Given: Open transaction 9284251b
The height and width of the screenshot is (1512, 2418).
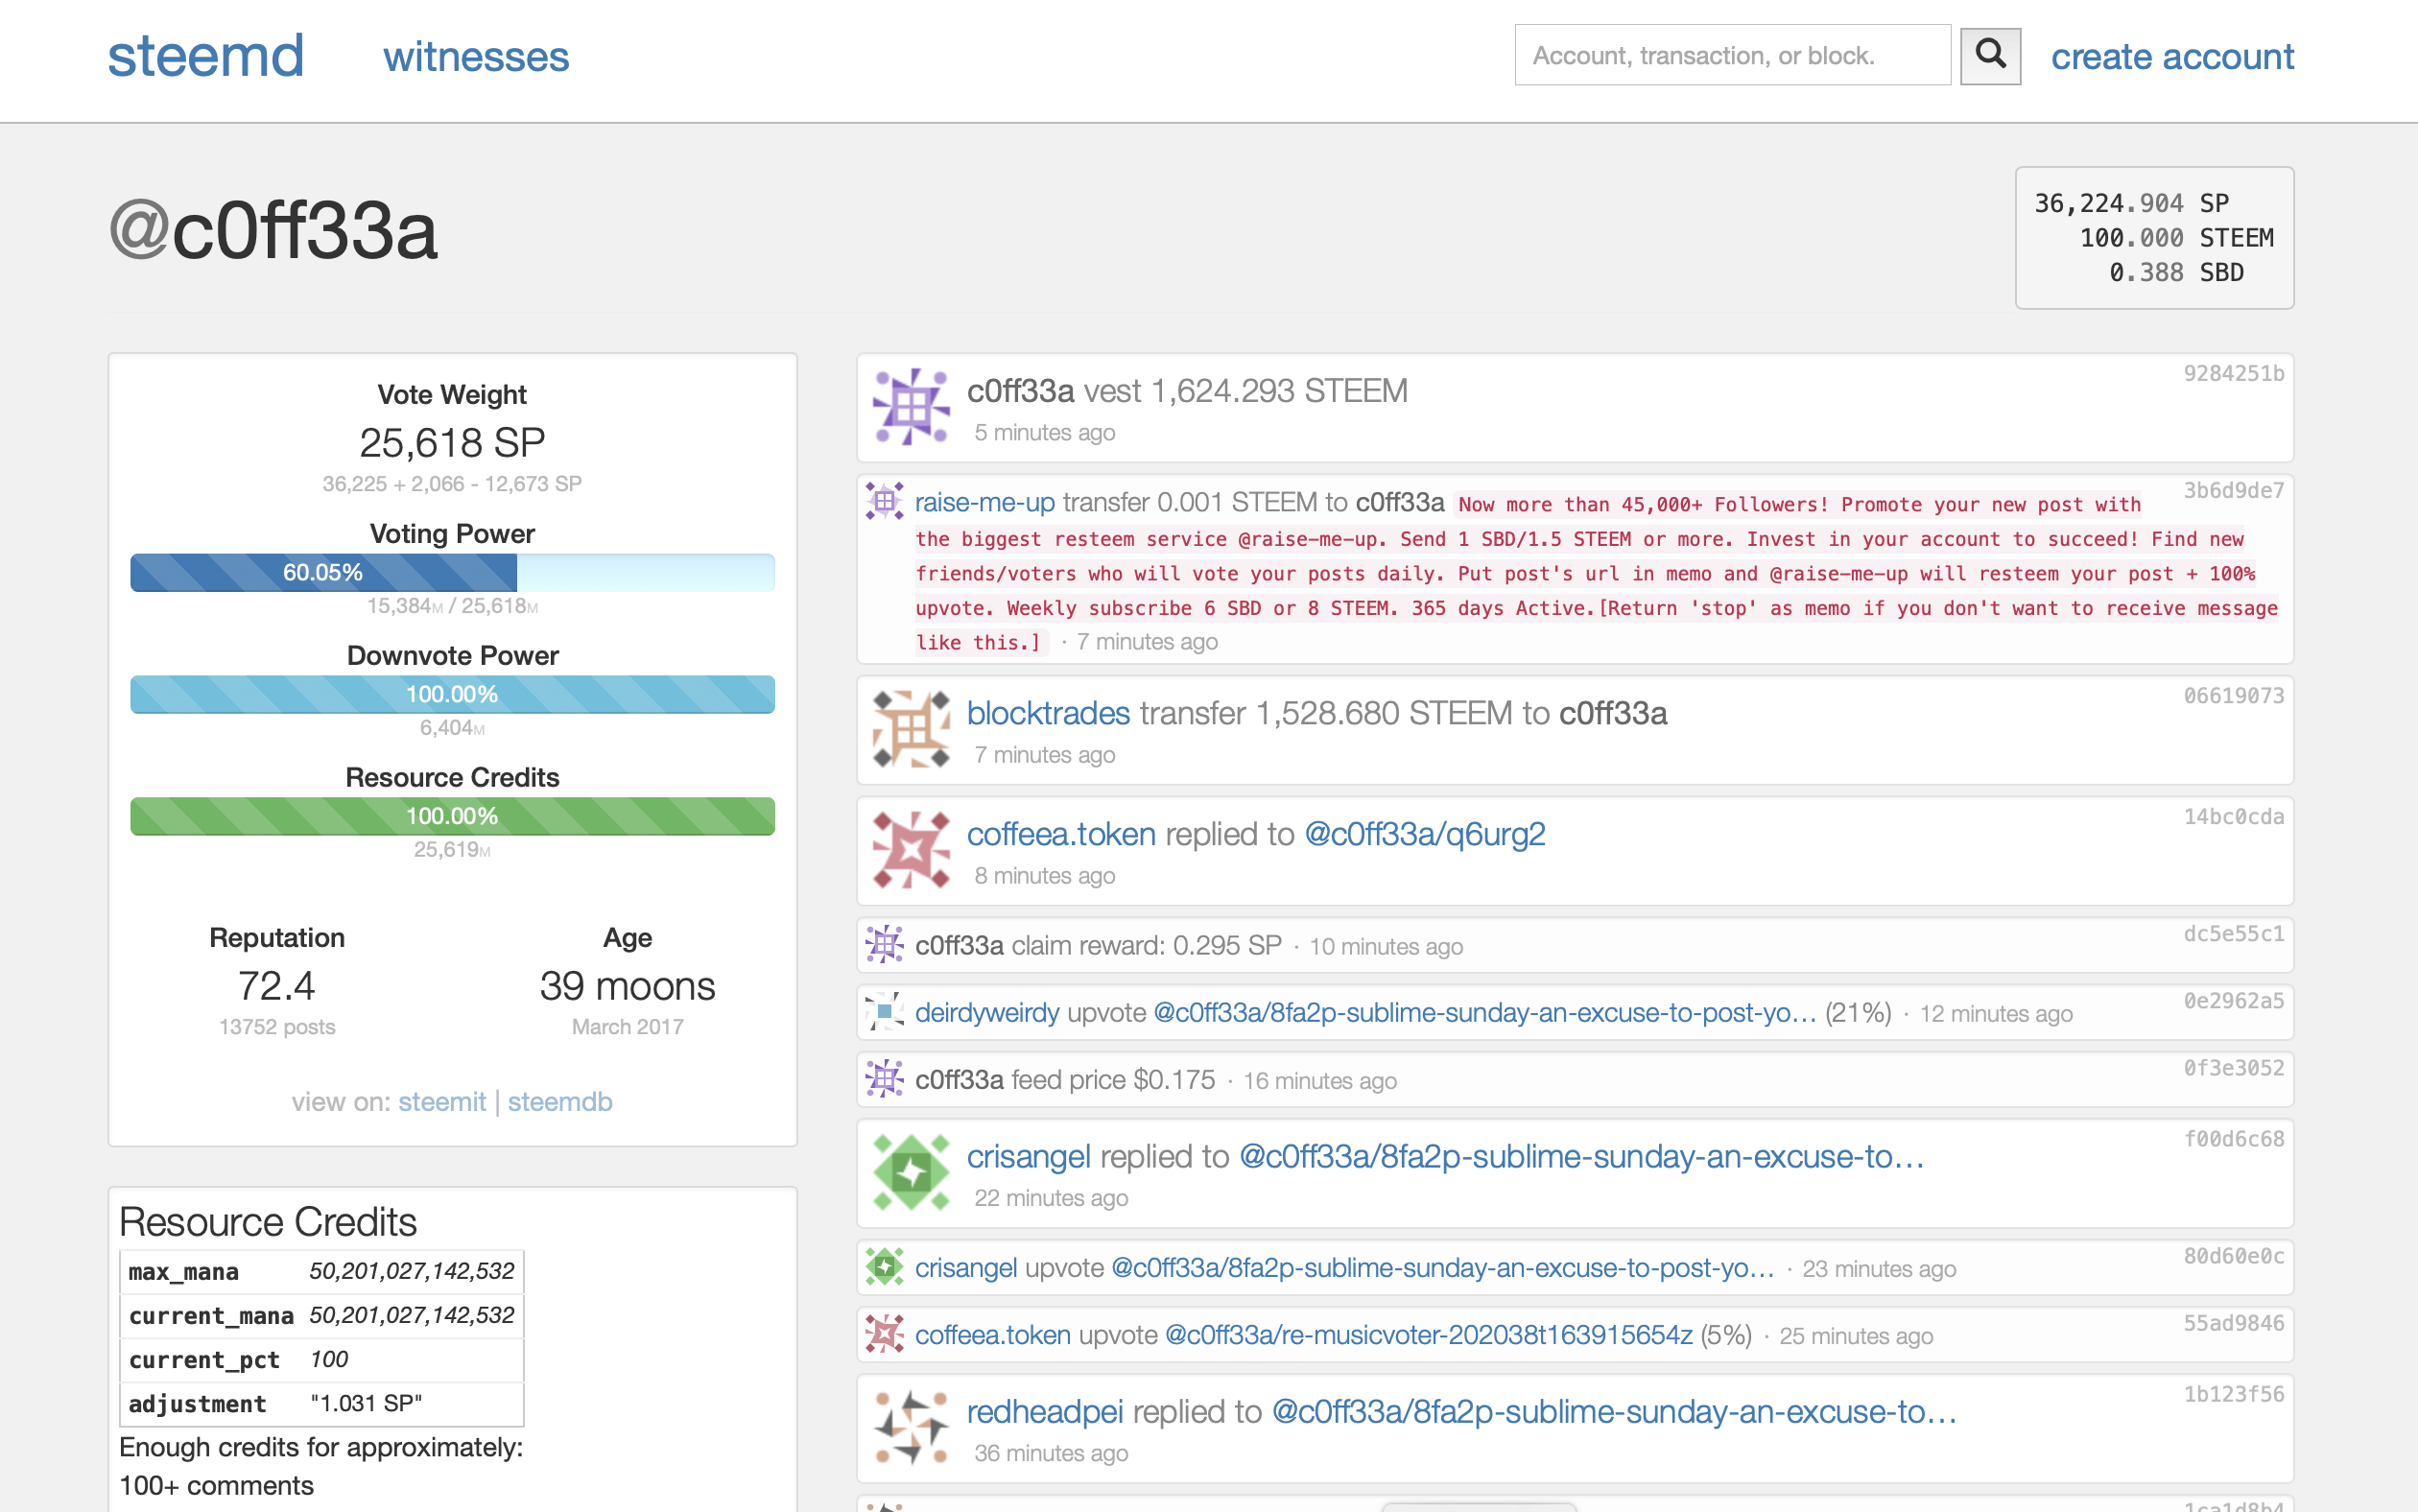Looking at the screenshot, I should click(2233, 374).
